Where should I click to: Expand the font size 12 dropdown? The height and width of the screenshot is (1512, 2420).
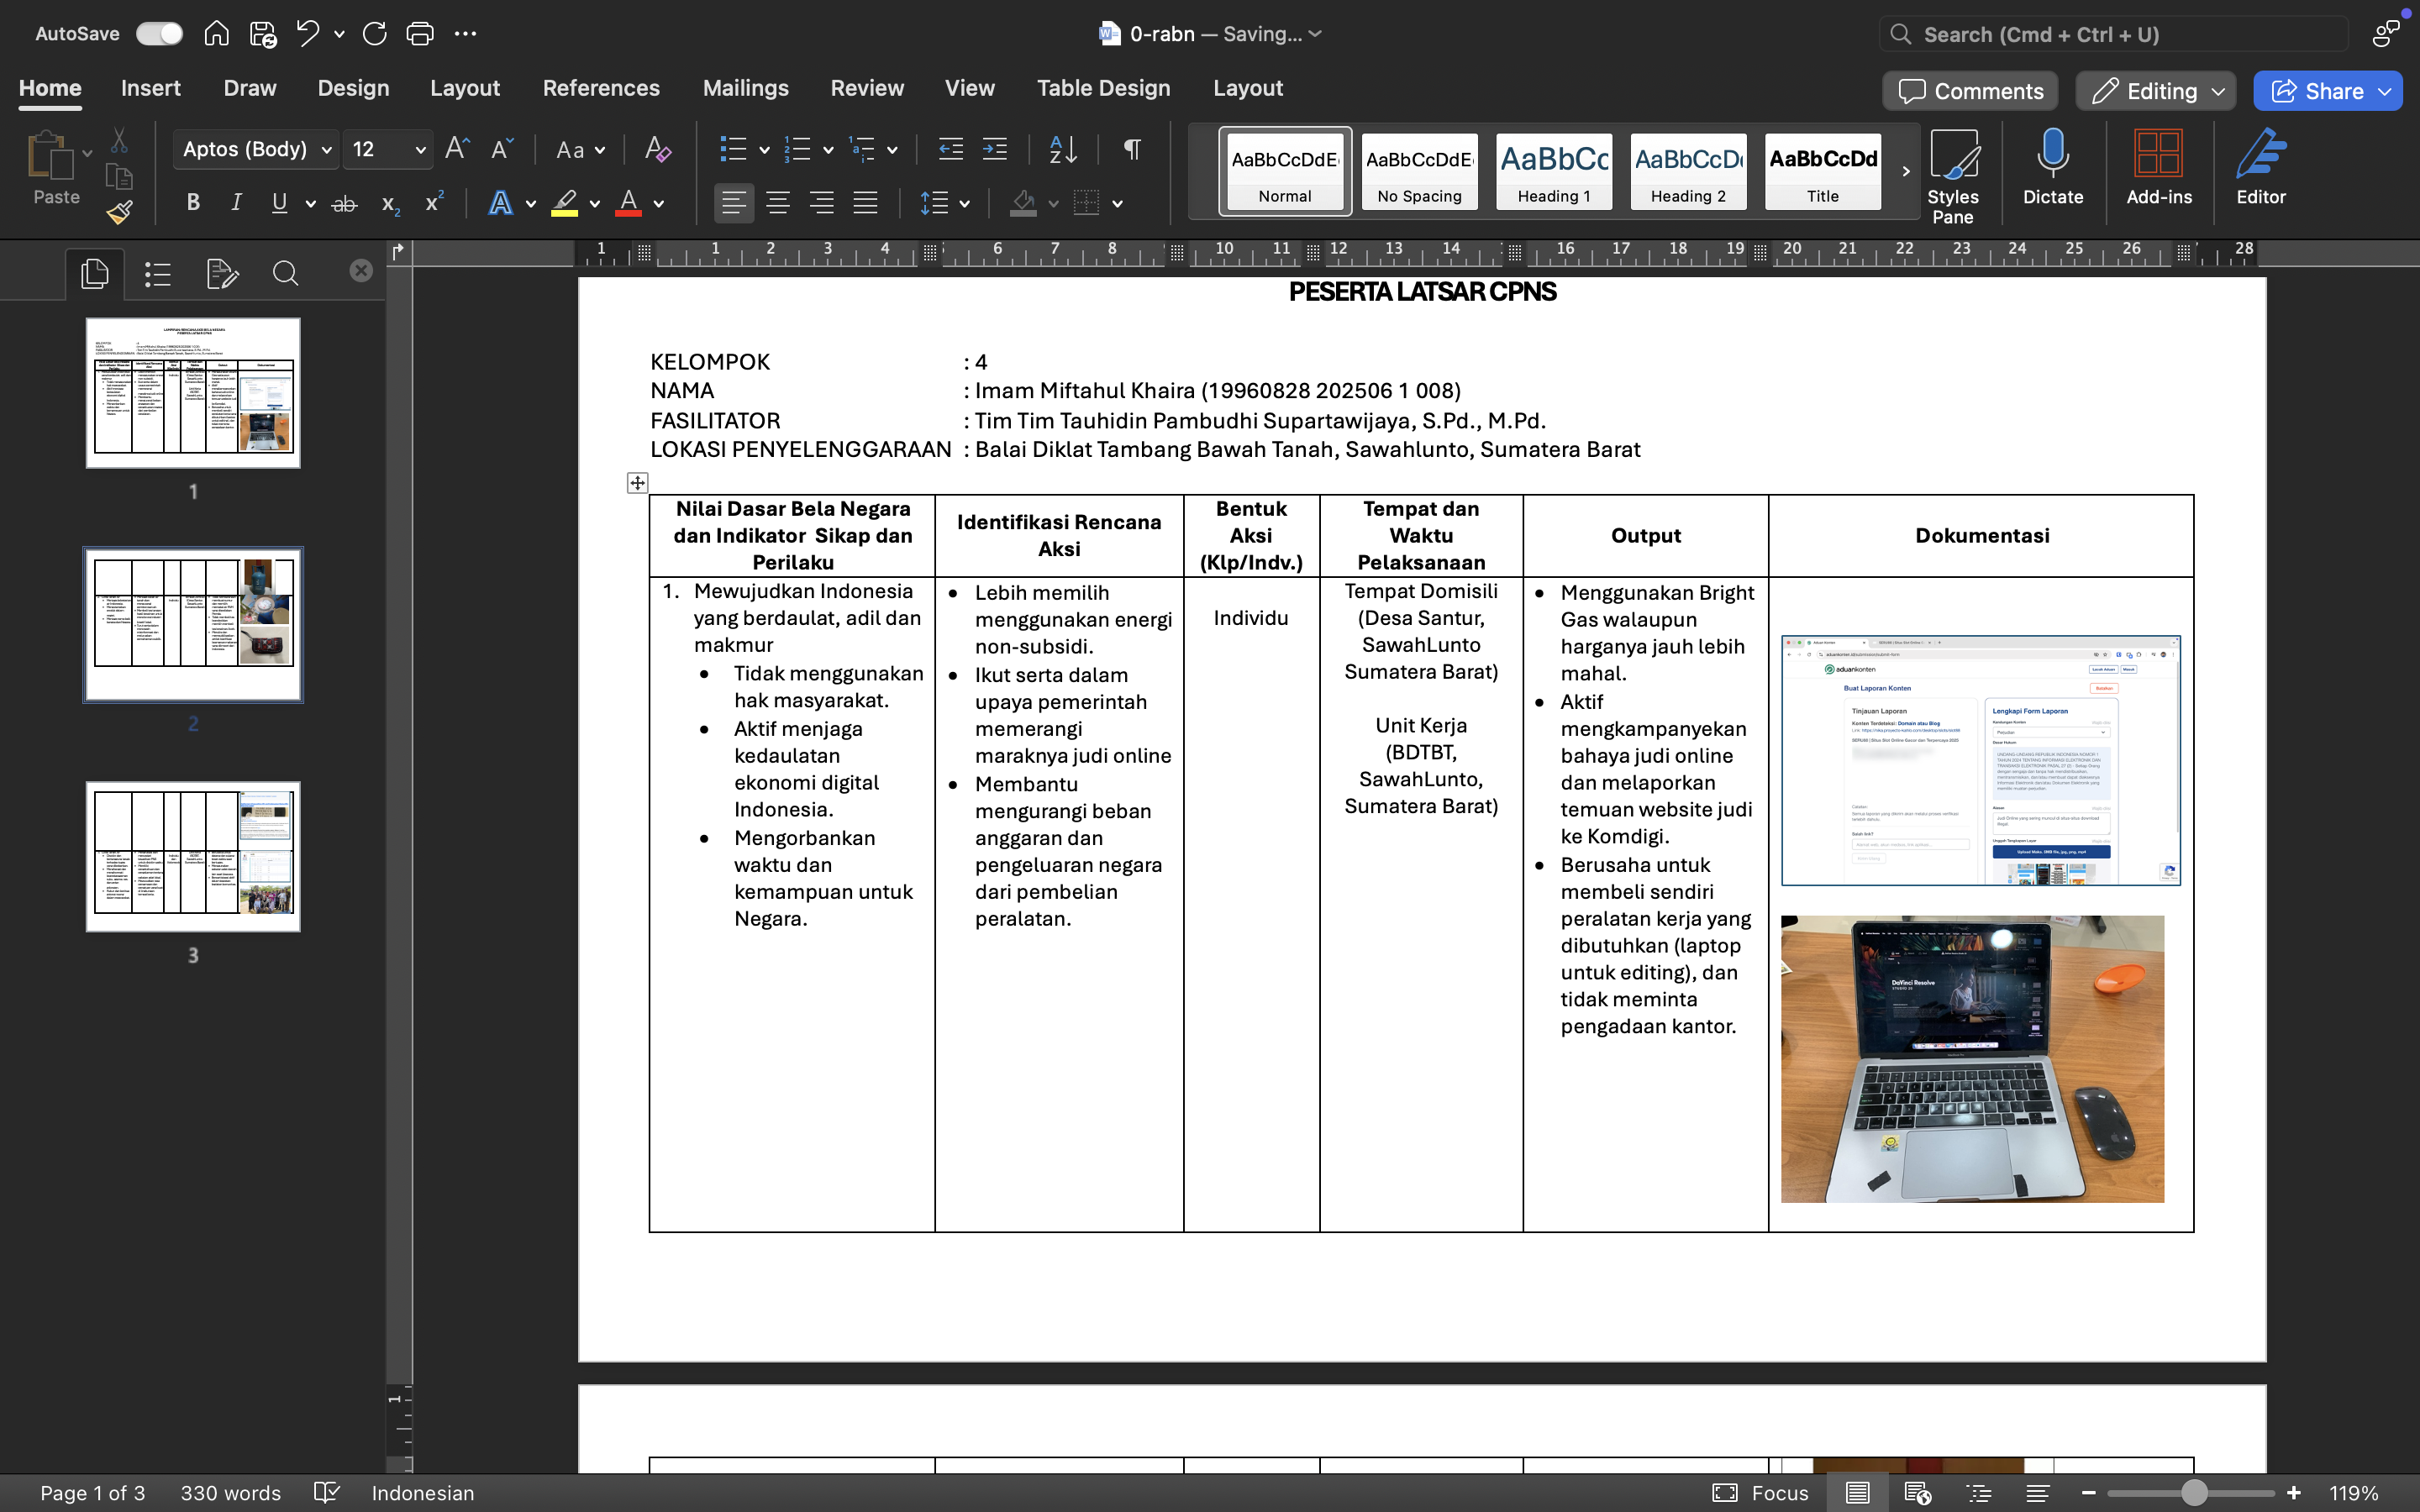(420, 150)
